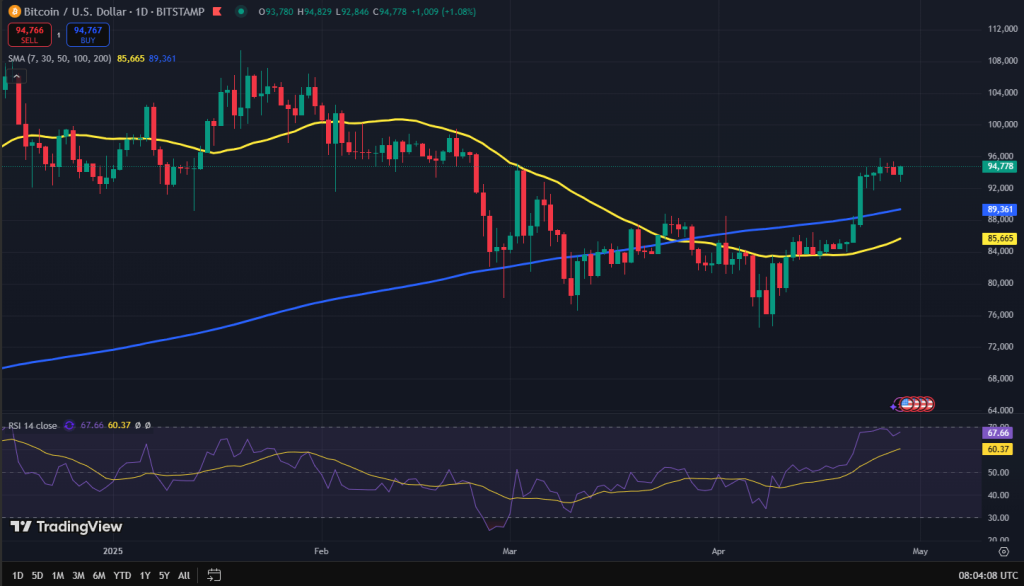The height and width of the screenshot is (586, 1024).
Task: Open time axis settings gear icon
Action: click(1004, 552)
